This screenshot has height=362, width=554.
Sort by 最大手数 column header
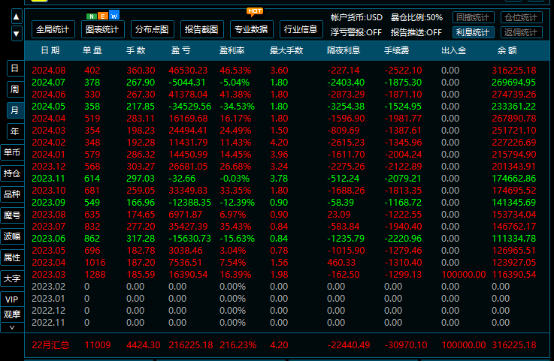click(x=287, y=51)
